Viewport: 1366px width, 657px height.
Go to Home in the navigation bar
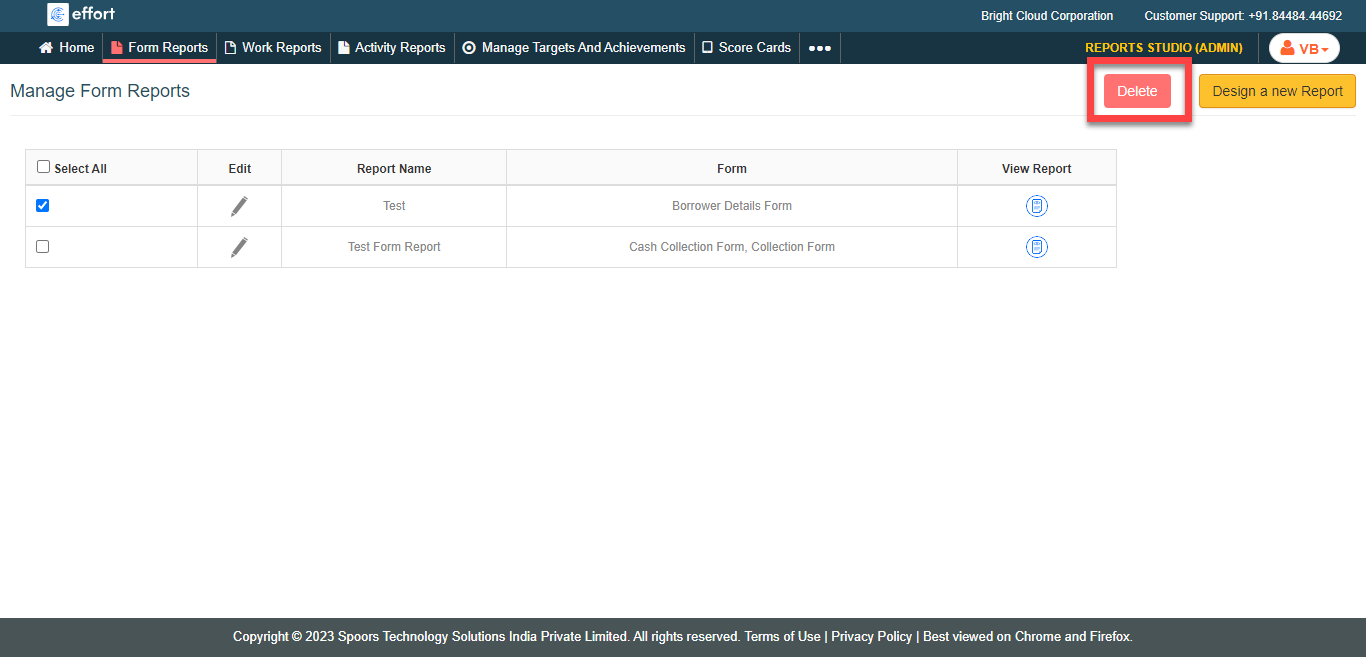(67, 48)
